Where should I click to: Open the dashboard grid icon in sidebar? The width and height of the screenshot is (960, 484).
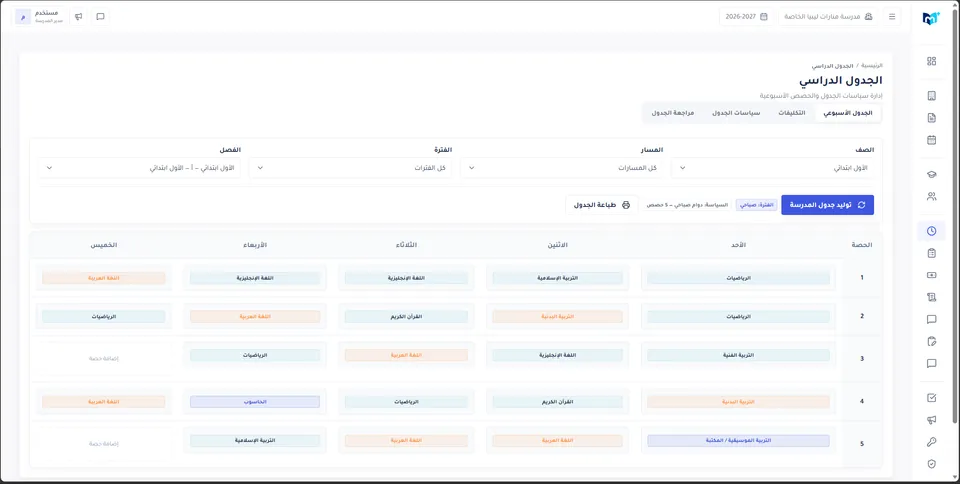(x=931, y=61)
